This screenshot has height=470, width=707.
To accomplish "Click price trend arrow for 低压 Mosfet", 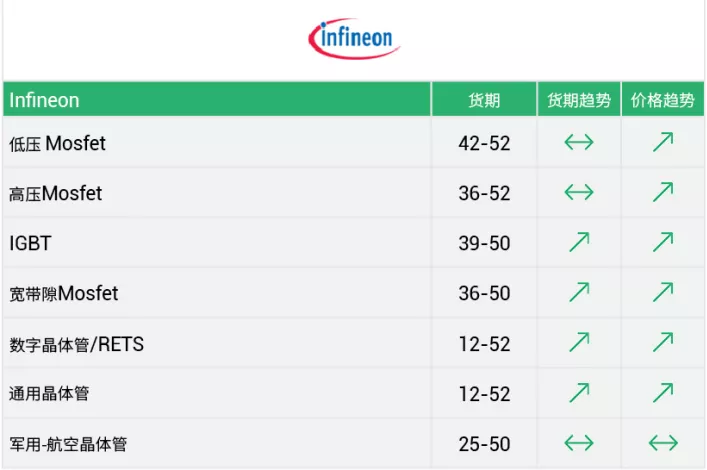I will (x=663, y=142).
